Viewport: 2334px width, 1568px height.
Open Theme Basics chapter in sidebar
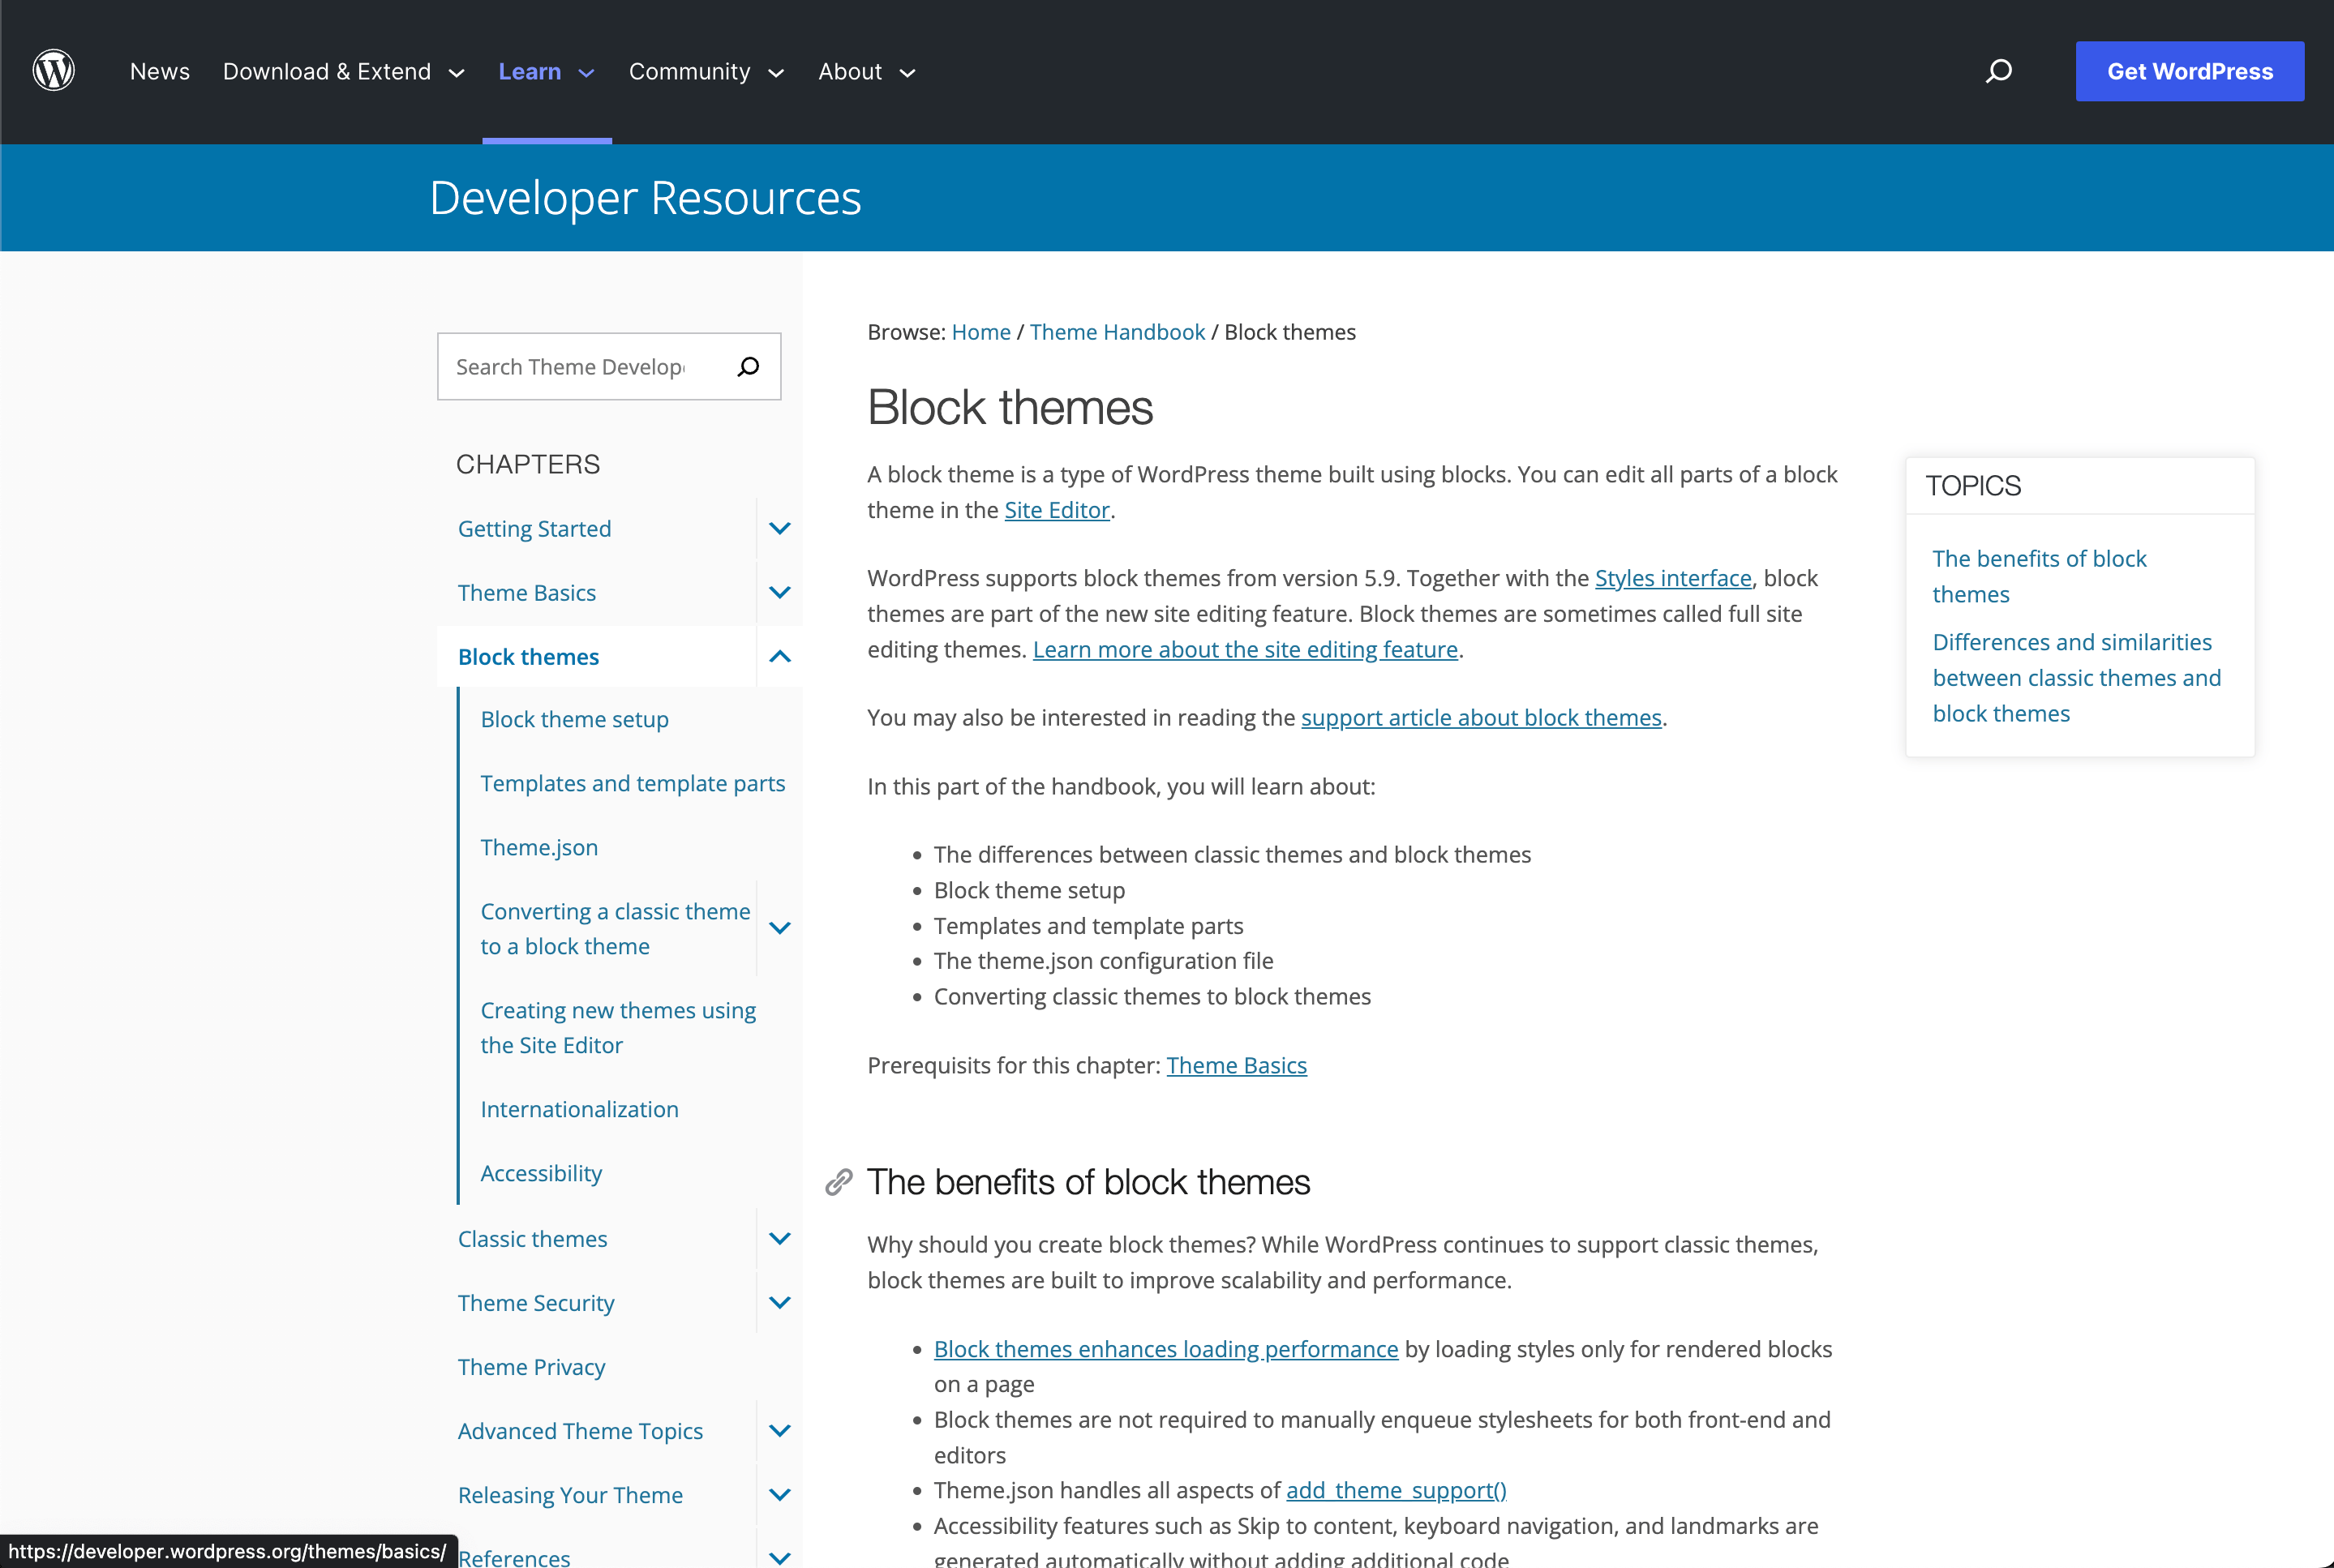point(527,593)
